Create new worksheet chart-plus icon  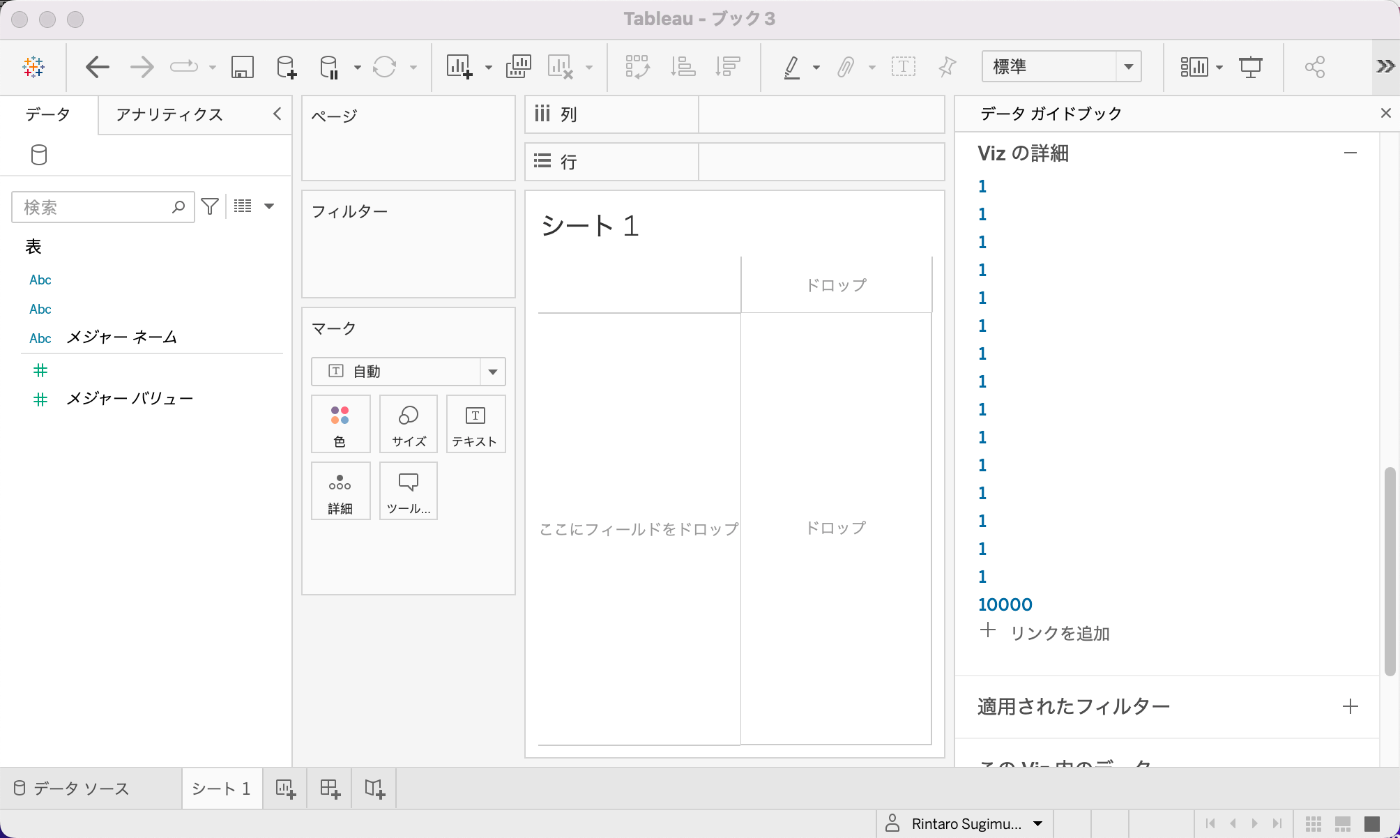coord(459,67)
